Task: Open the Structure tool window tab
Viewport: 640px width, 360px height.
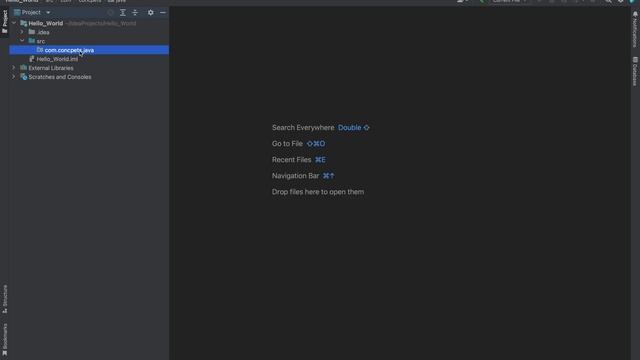Action: tap(4, 299)
